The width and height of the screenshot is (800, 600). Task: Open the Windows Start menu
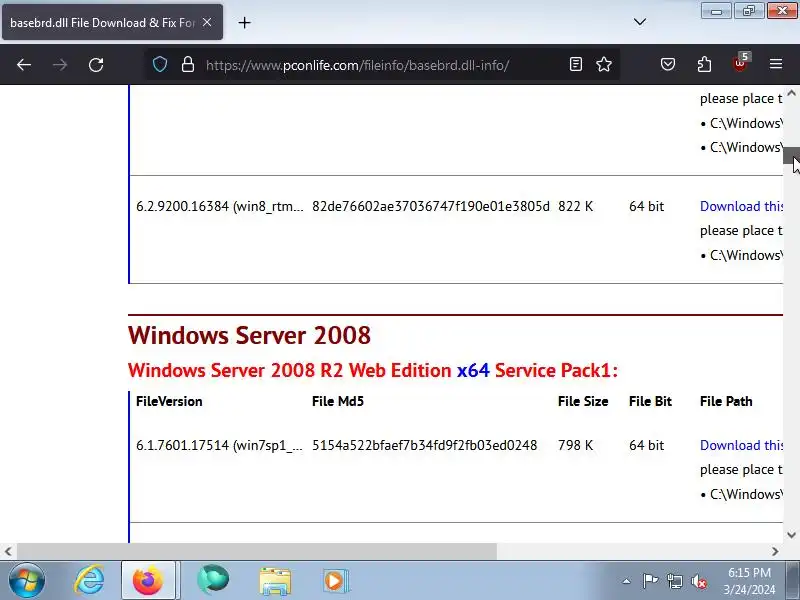tap(27, 580)
